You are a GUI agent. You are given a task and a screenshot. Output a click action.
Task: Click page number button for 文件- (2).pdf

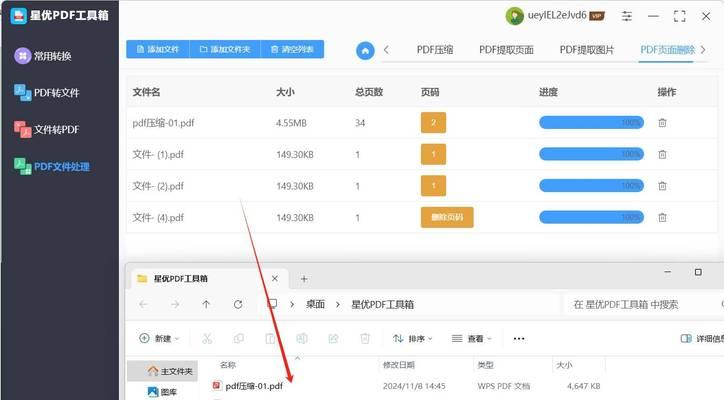coord(433,185)
